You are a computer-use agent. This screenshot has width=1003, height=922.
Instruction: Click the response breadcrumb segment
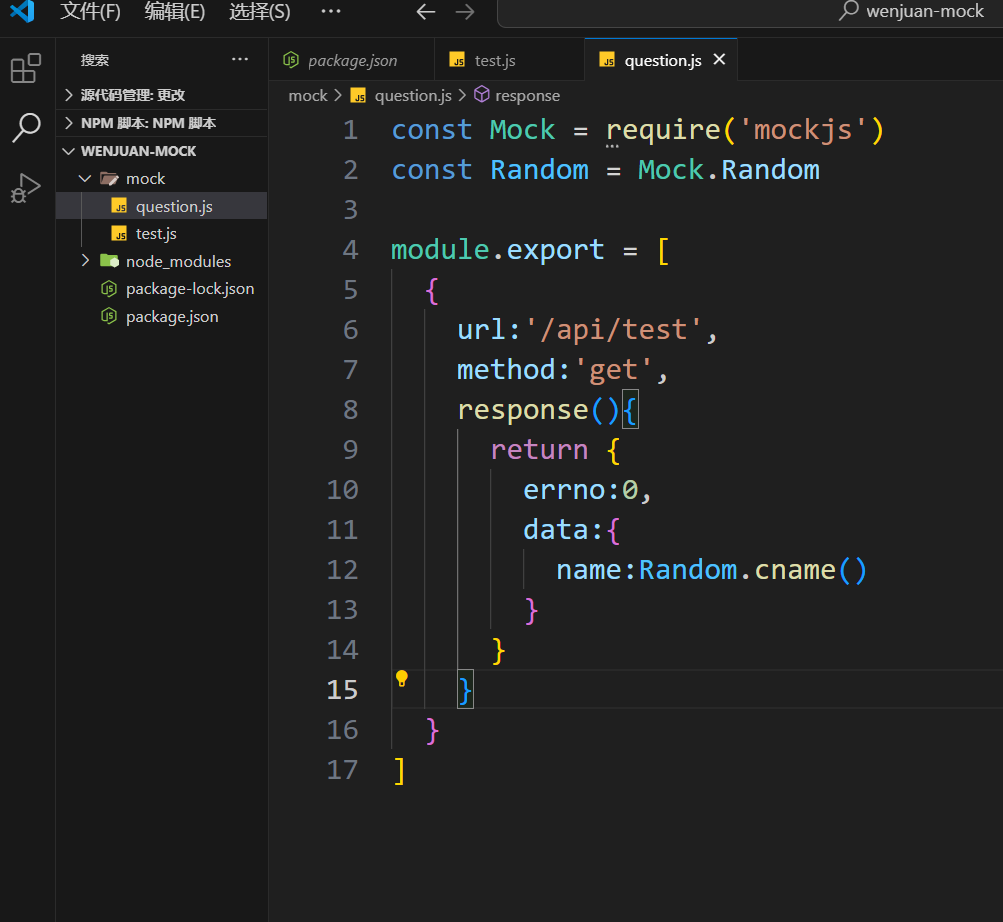click(x=527, y=95)
